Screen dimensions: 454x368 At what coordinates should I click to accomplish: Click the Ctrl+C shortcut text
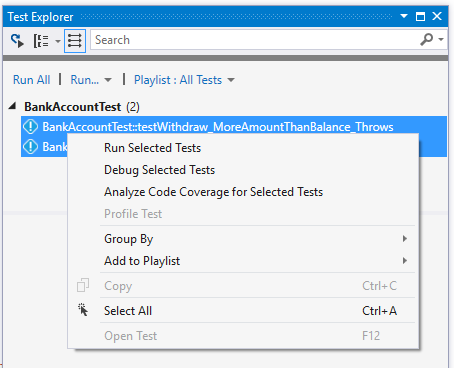click(379, 286)
